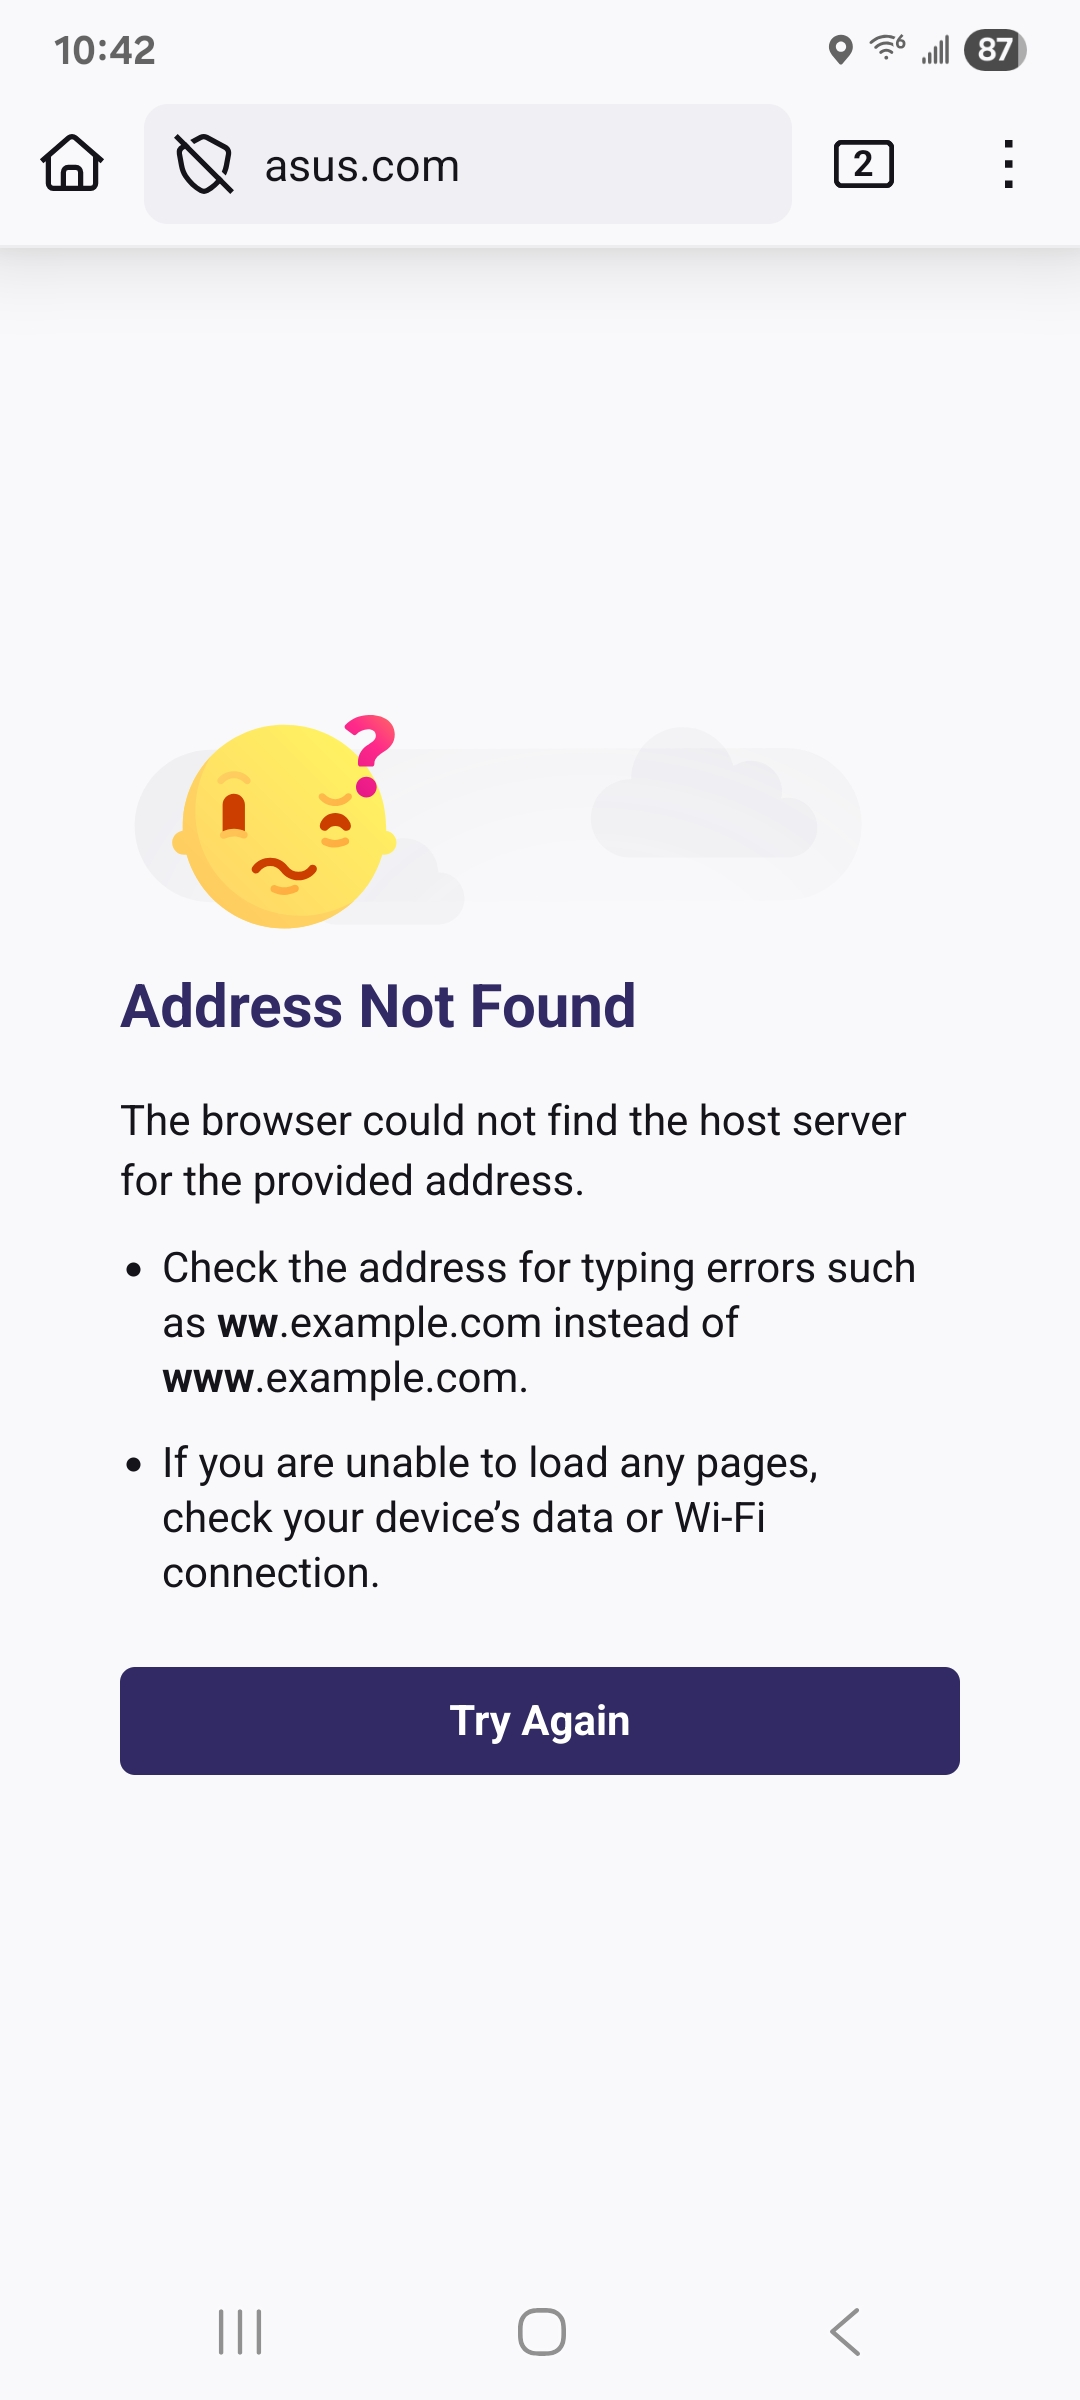Click the Try Again button
Screen dimensions: 1080x2400
click(540, 1721)
